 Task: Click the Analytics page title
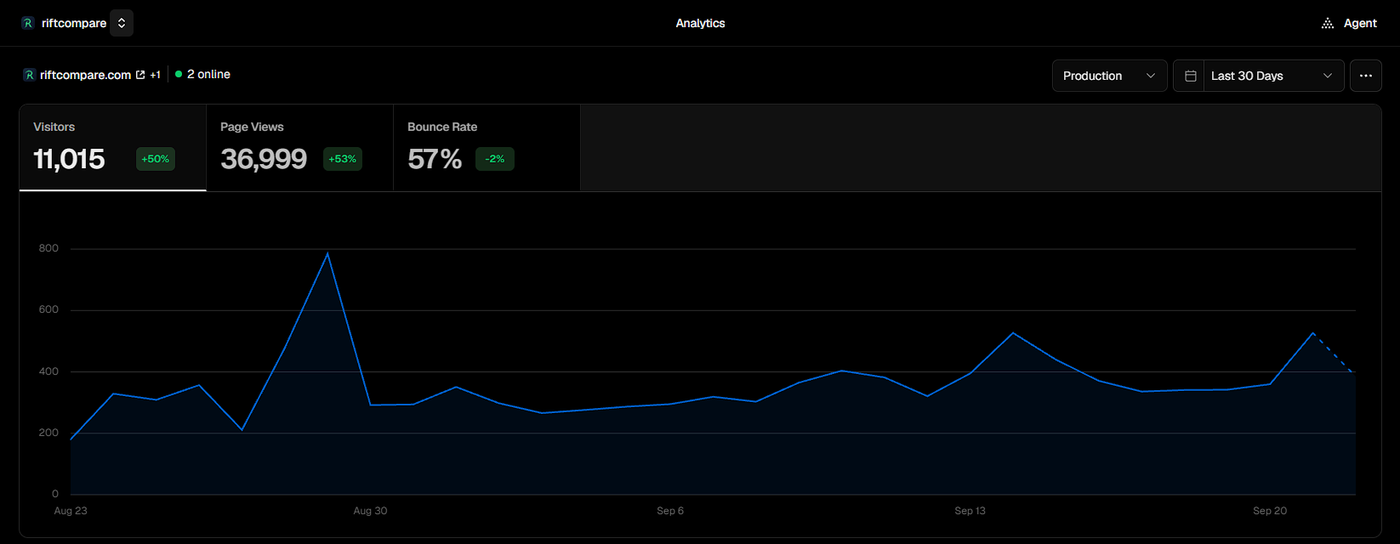click(x=700, y=23)
